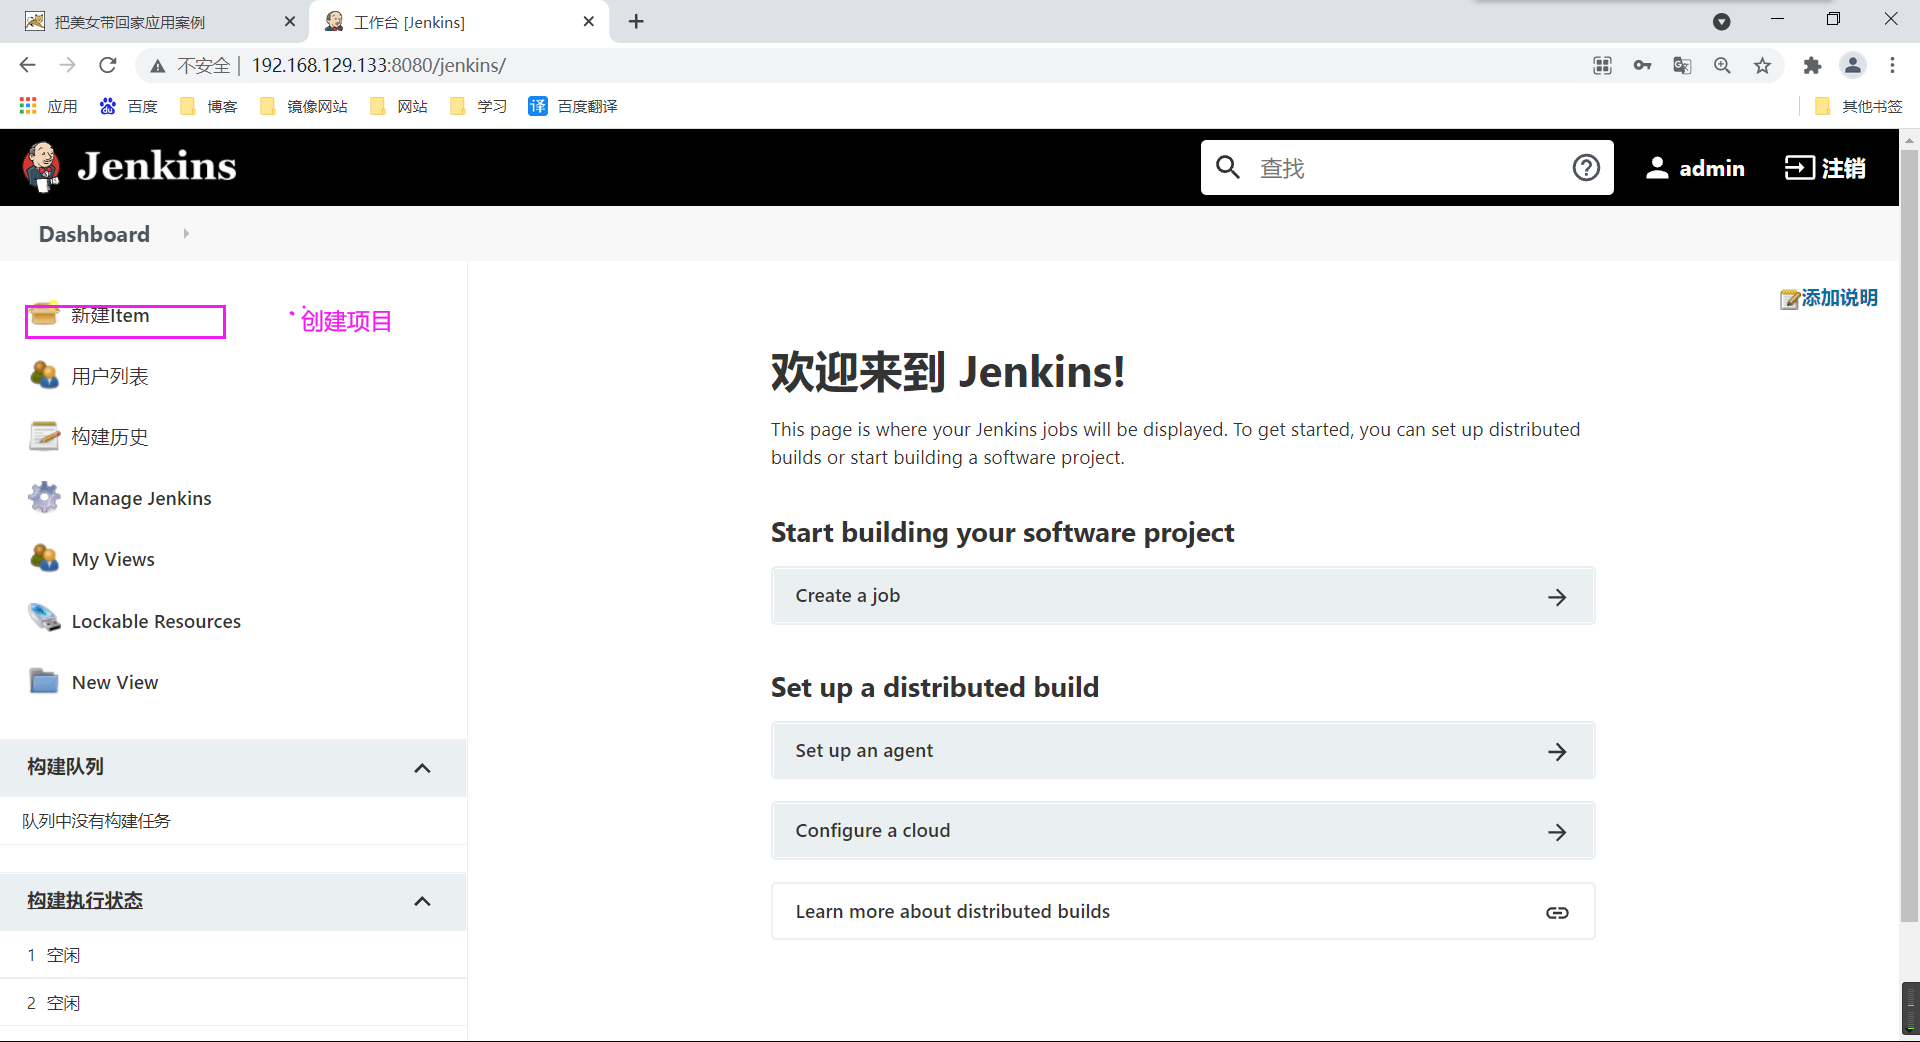Reload the page with browser refresh icon
The height and width of the screenshot is (1042, 1920).
108,65
